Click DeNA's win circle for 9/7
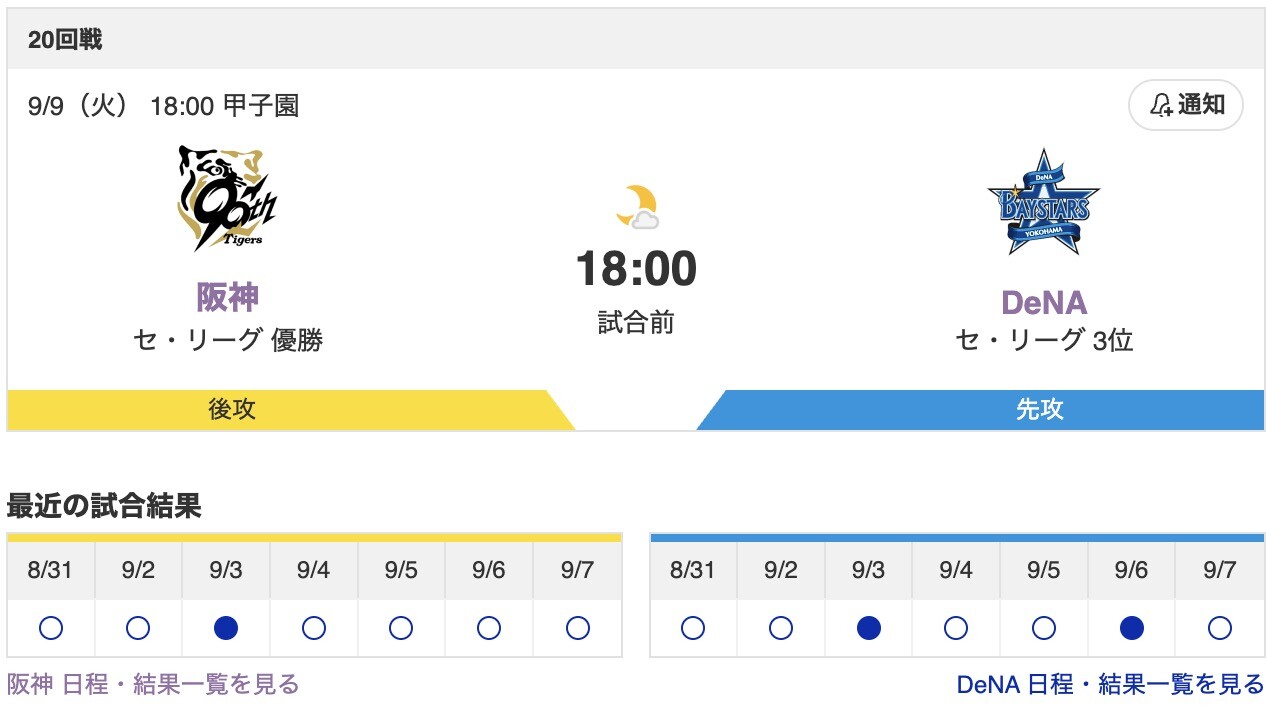This screenshot has height=718, width=1266. click(1219, 628)
